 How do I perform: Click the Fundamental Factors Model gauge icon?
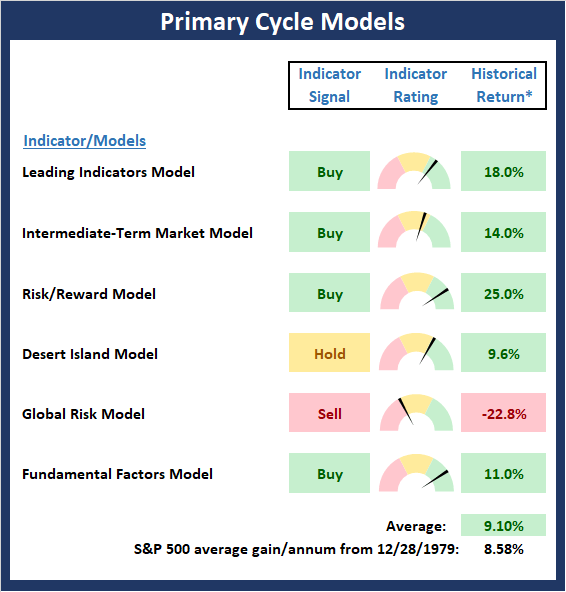(x=416, y=473)
